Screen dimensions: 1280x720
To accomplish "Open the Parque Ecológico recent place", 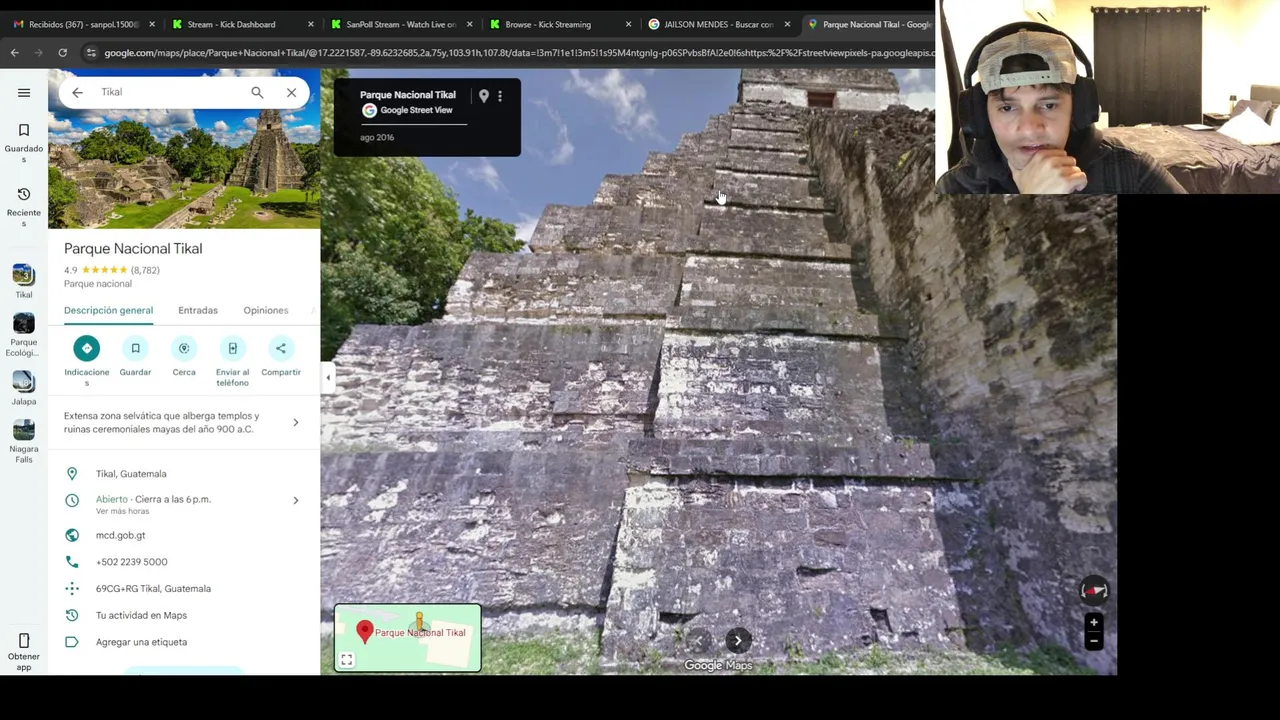I will tap(24, 334).
